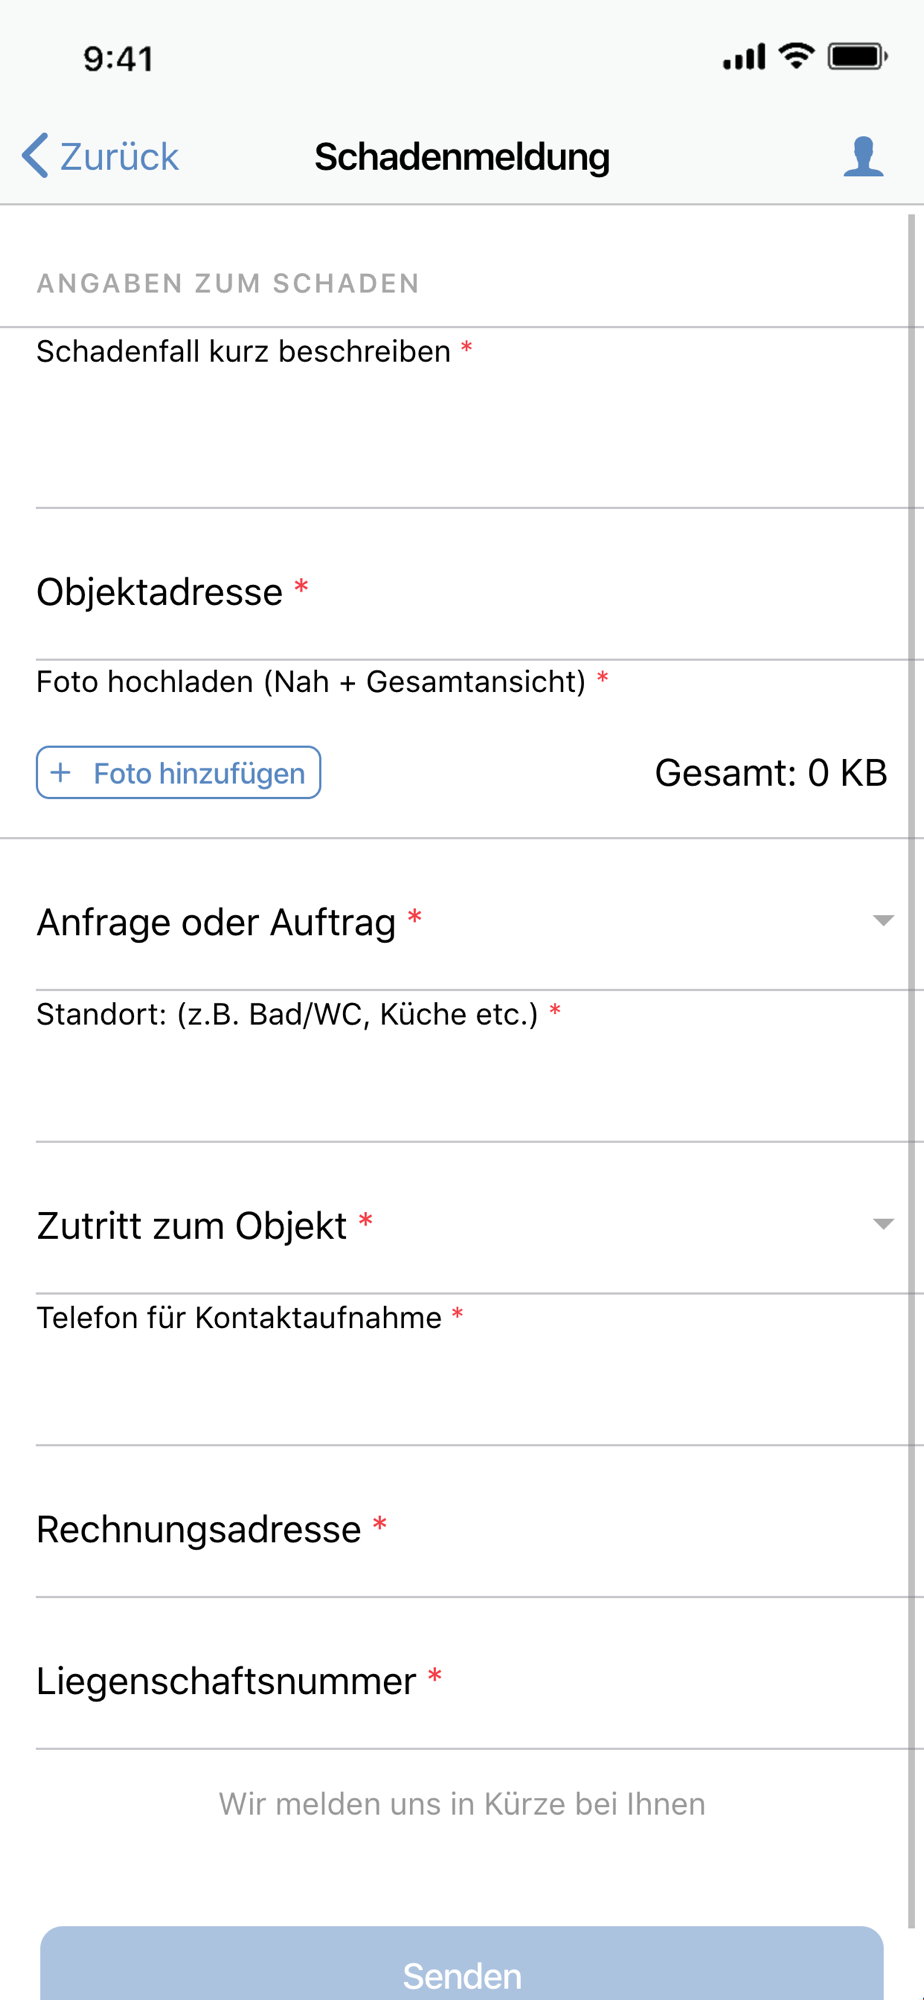Tap the battery status icon
This screenshot has height=2000, width=924.
pos(857,57)
